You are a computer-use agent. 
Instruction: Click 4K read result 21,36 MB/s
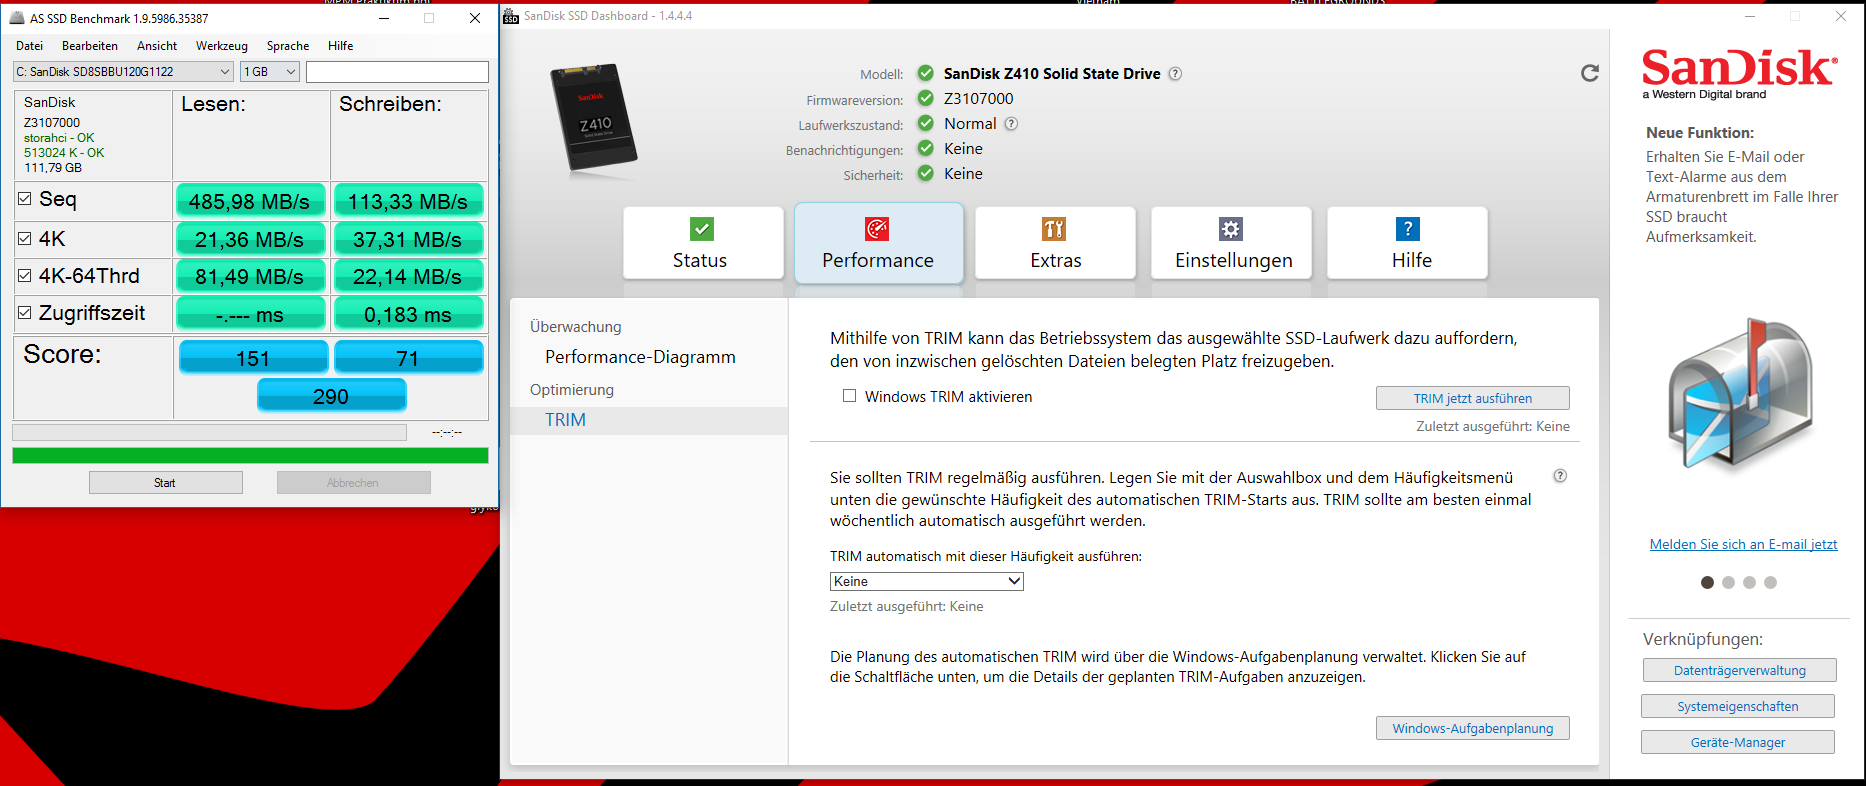(x=250, y=239)
